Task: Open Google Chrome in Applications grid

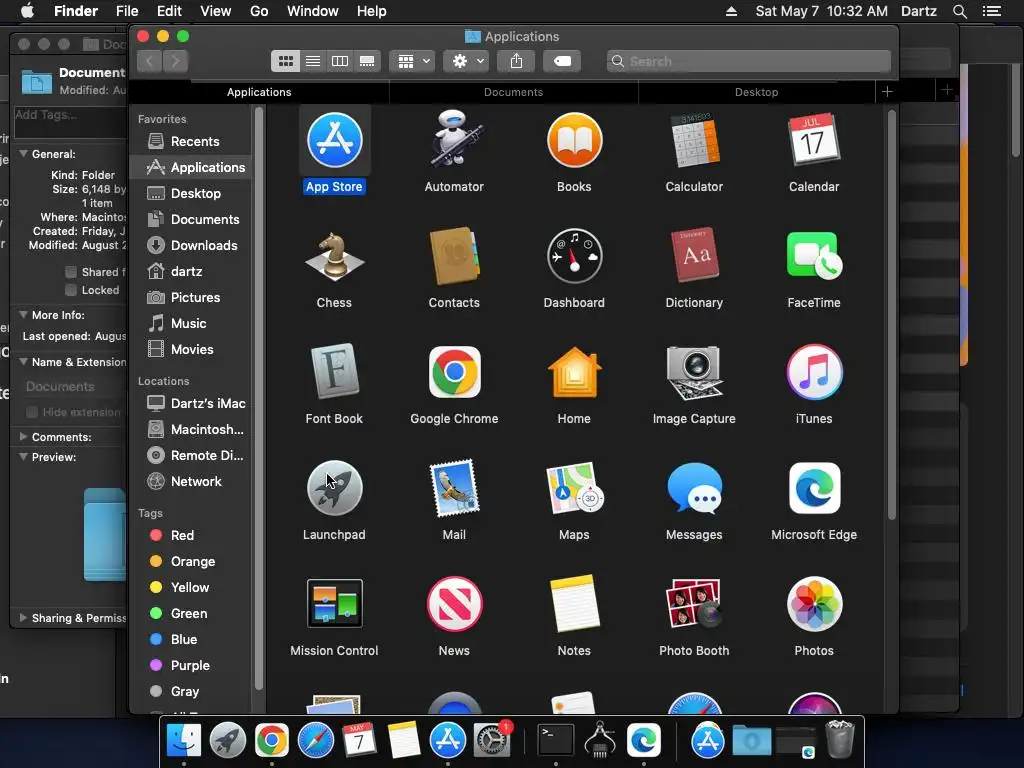Action: [x=455, y=372]
